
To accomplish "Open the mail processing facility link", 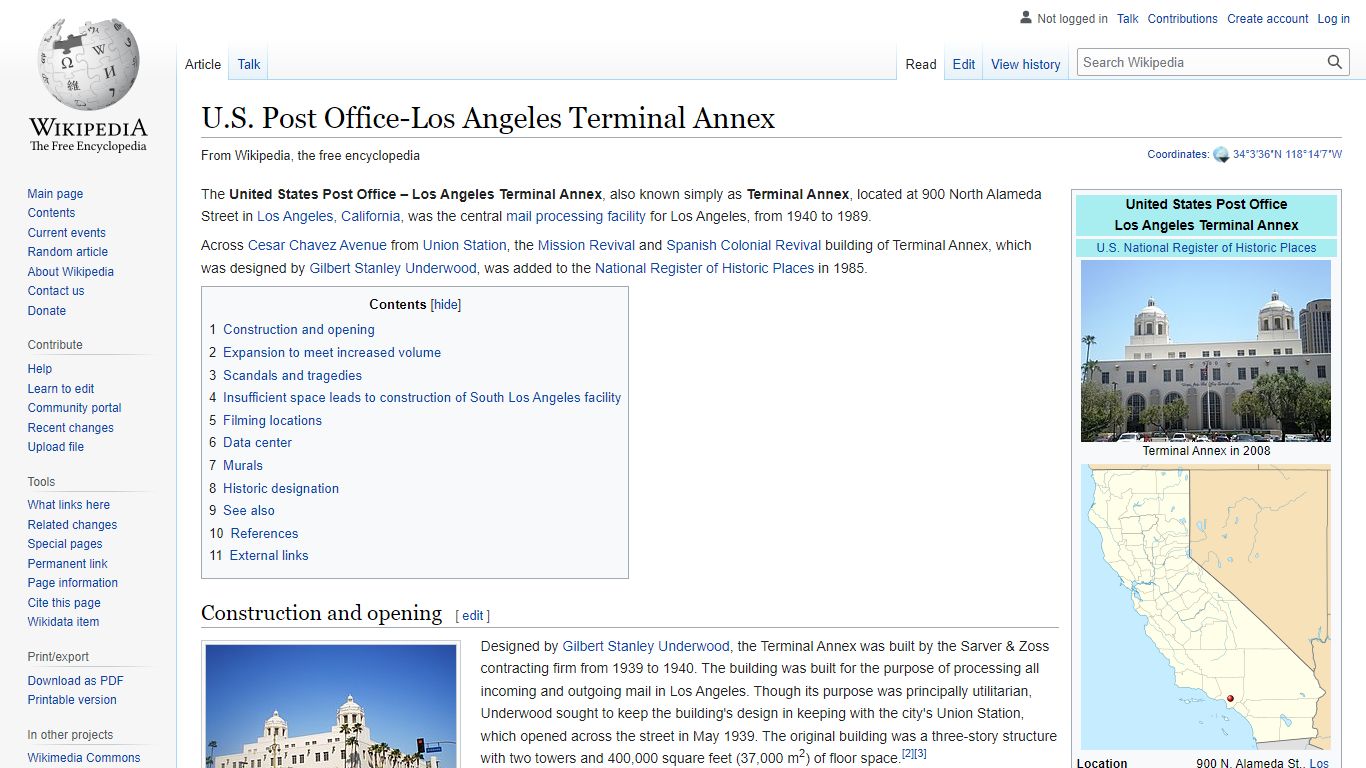I will click(x=576, y=216).
